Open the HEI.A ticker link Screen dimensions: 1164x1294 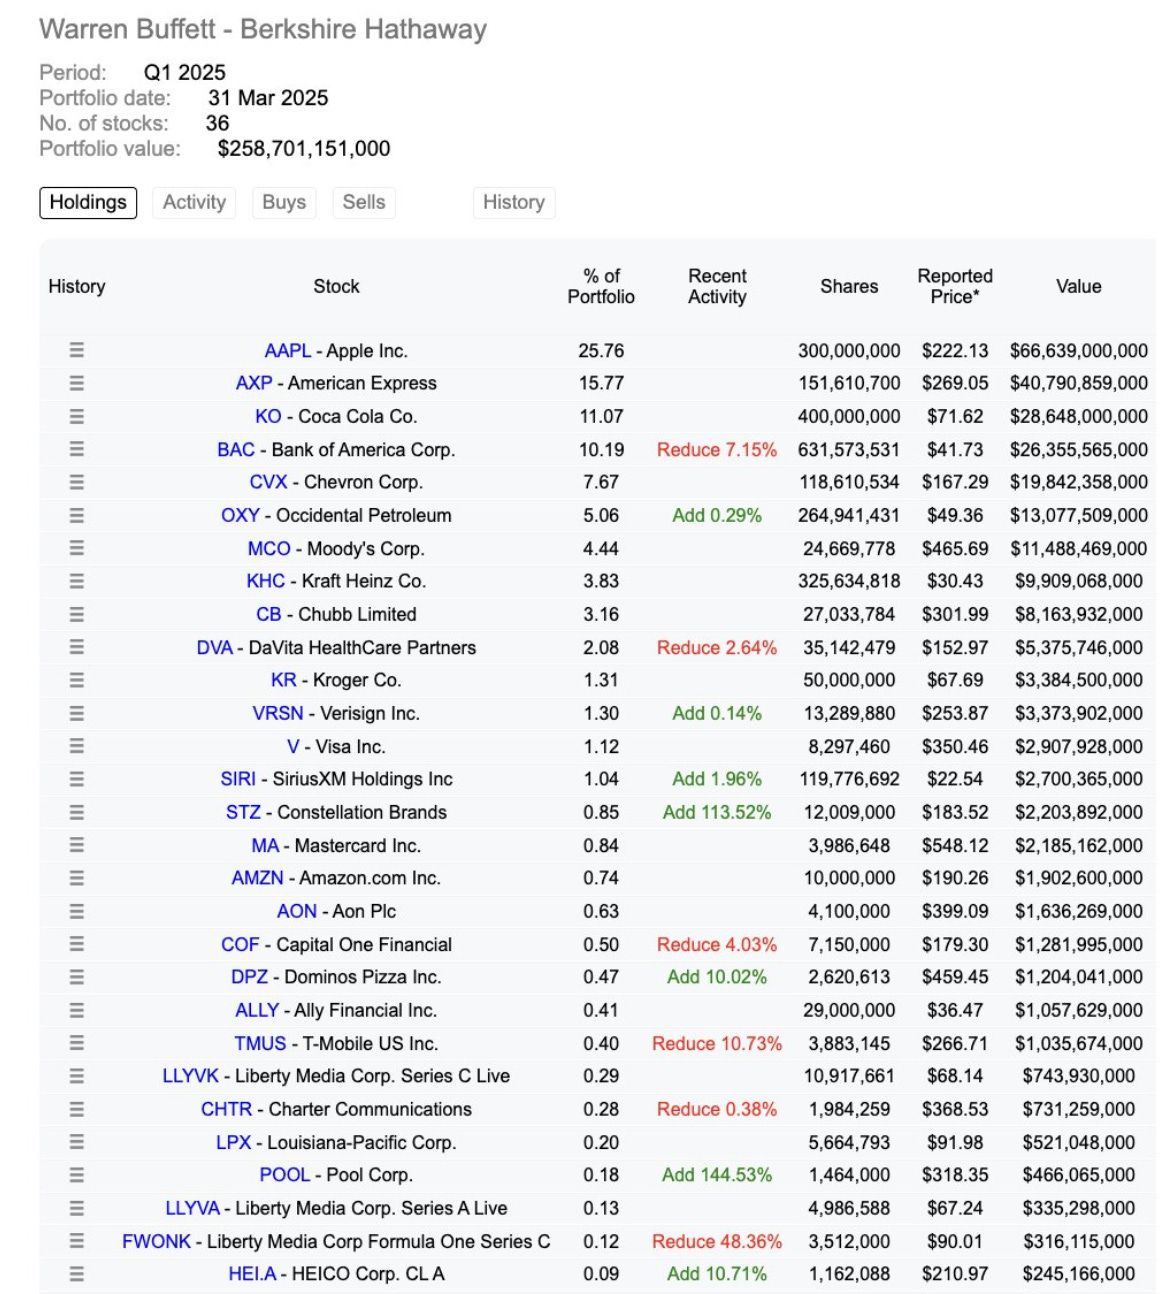tap(252, 1274)
